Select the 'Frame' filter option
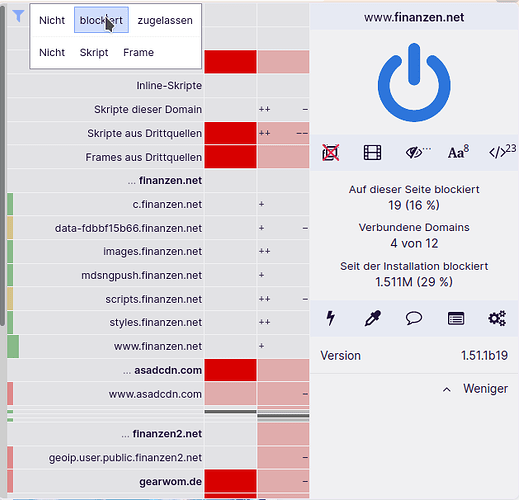The height and width of the screenshot is (500, 519). [138, 52]
